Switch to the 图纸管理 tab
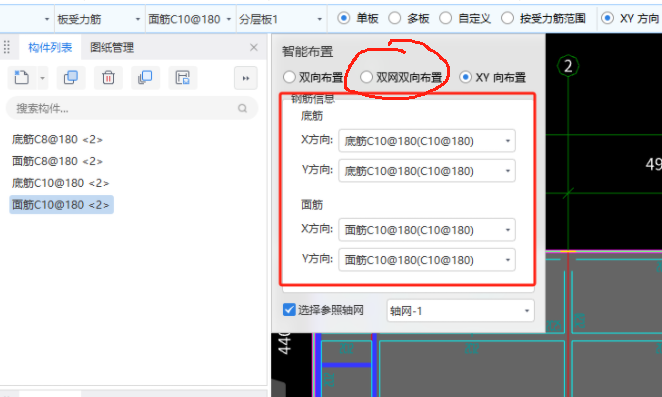Viewport: 662px width, 397px height. pyautogui.click(x=112, y=47)
